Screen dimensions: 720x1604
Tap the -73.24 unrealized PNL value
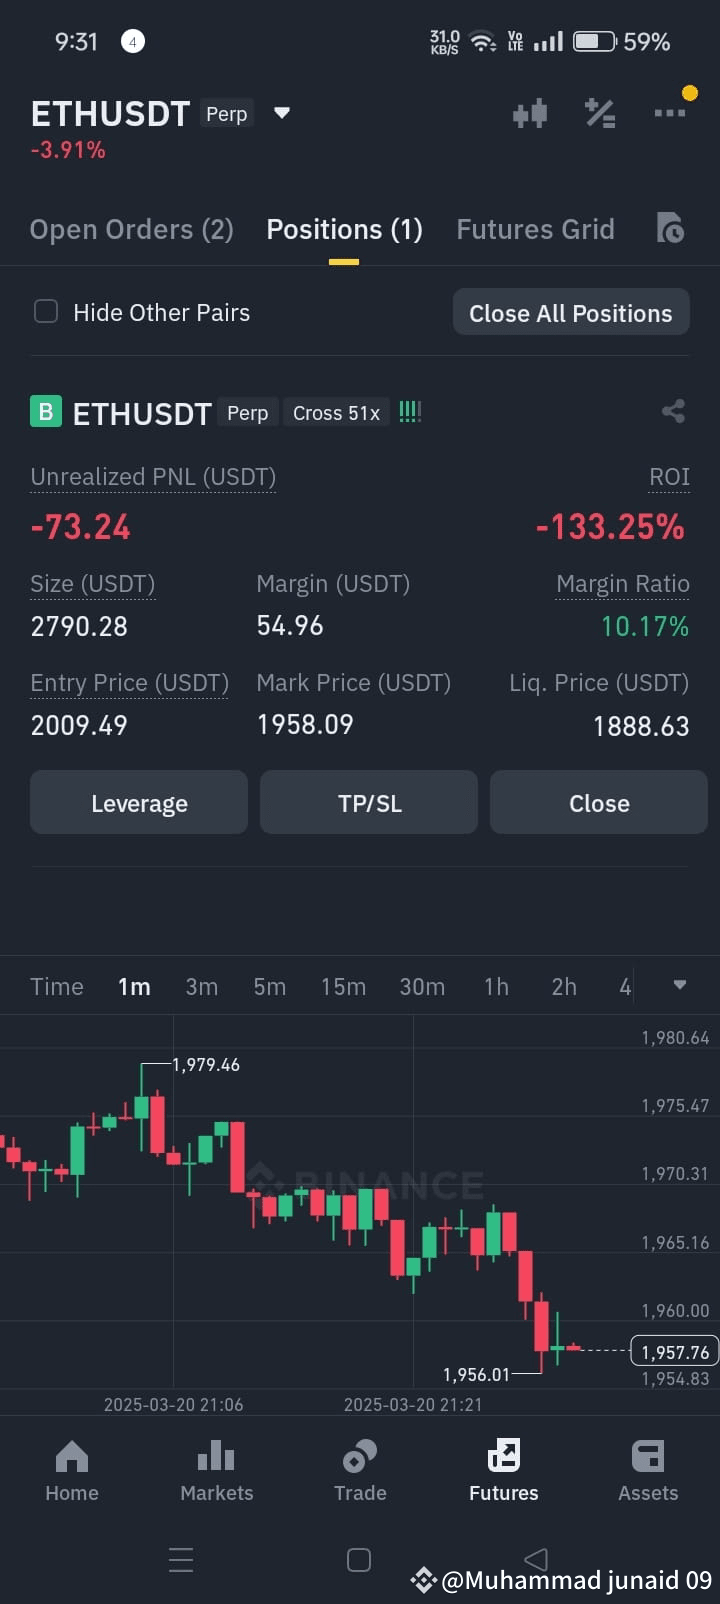(81, 527)
